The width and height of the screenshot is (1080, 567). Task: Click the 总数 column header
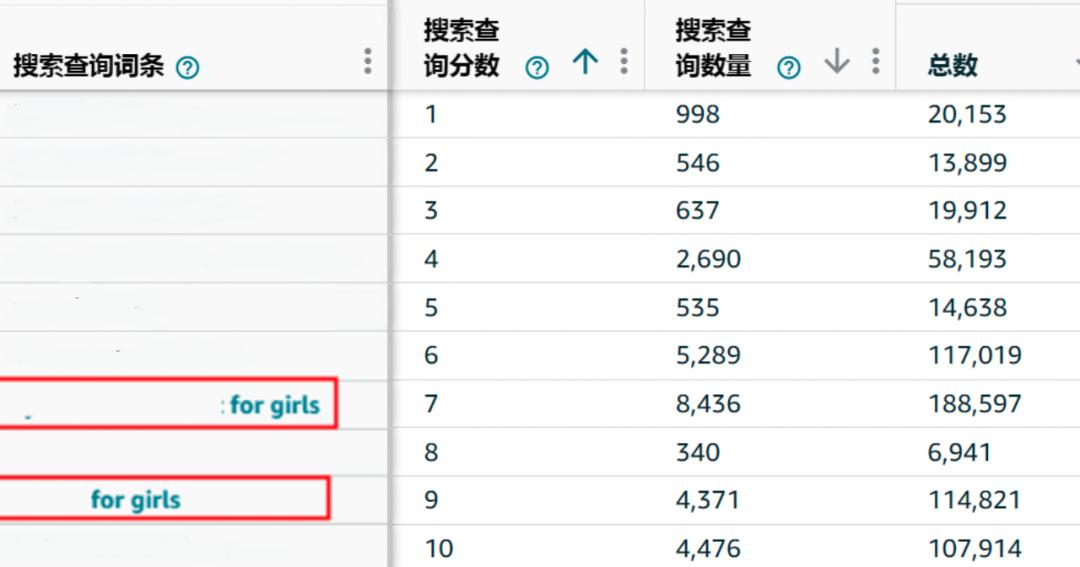coord(953,65)
